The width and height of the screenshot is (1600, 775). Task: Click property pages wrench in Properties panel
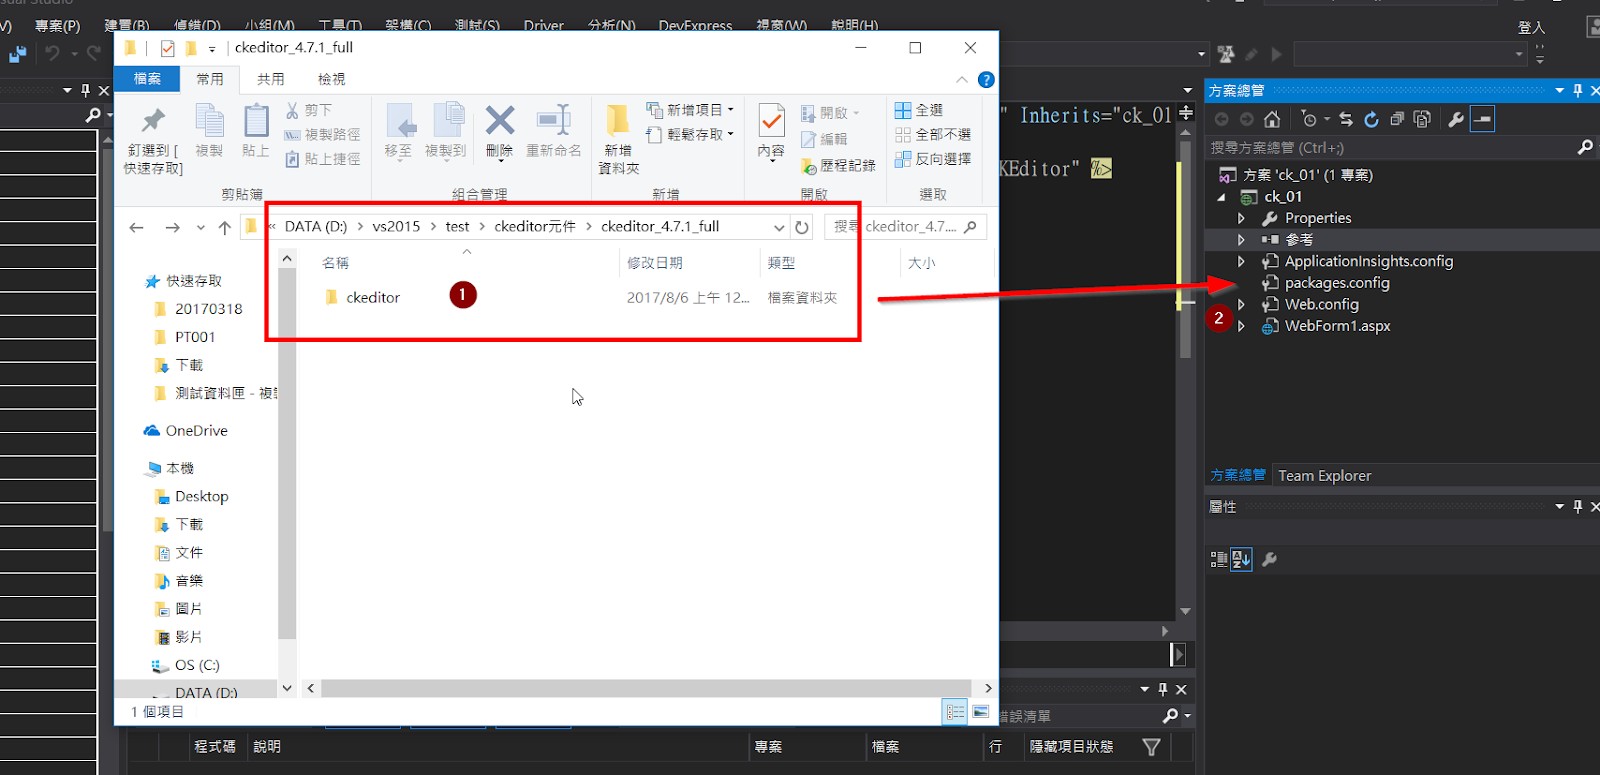tap(1270, 559)
